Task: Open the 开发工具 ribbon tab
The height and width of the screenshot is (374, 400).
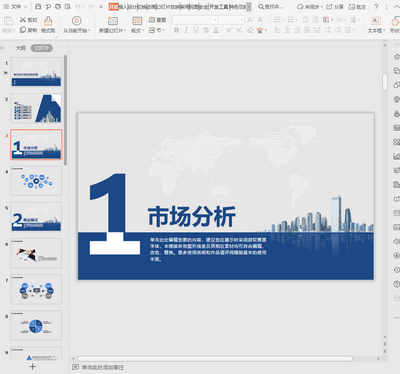Action: (x=219, y=7)
